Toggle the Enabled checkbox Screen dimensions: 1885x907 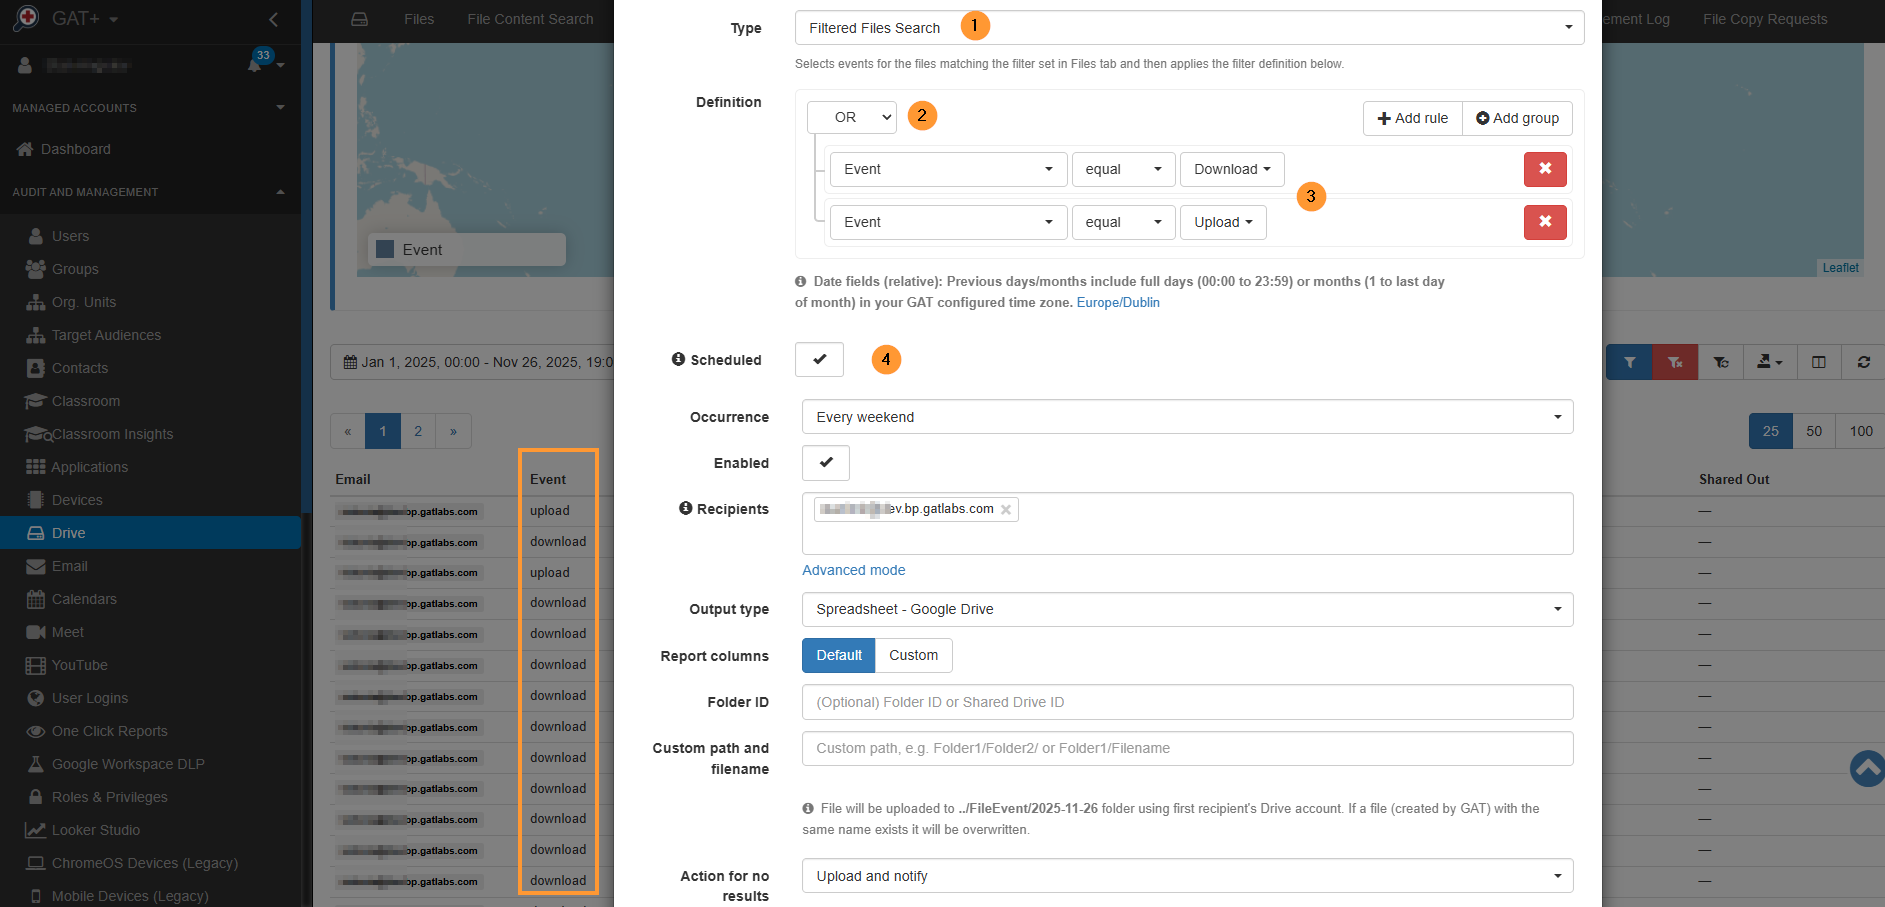pos(825,463)
